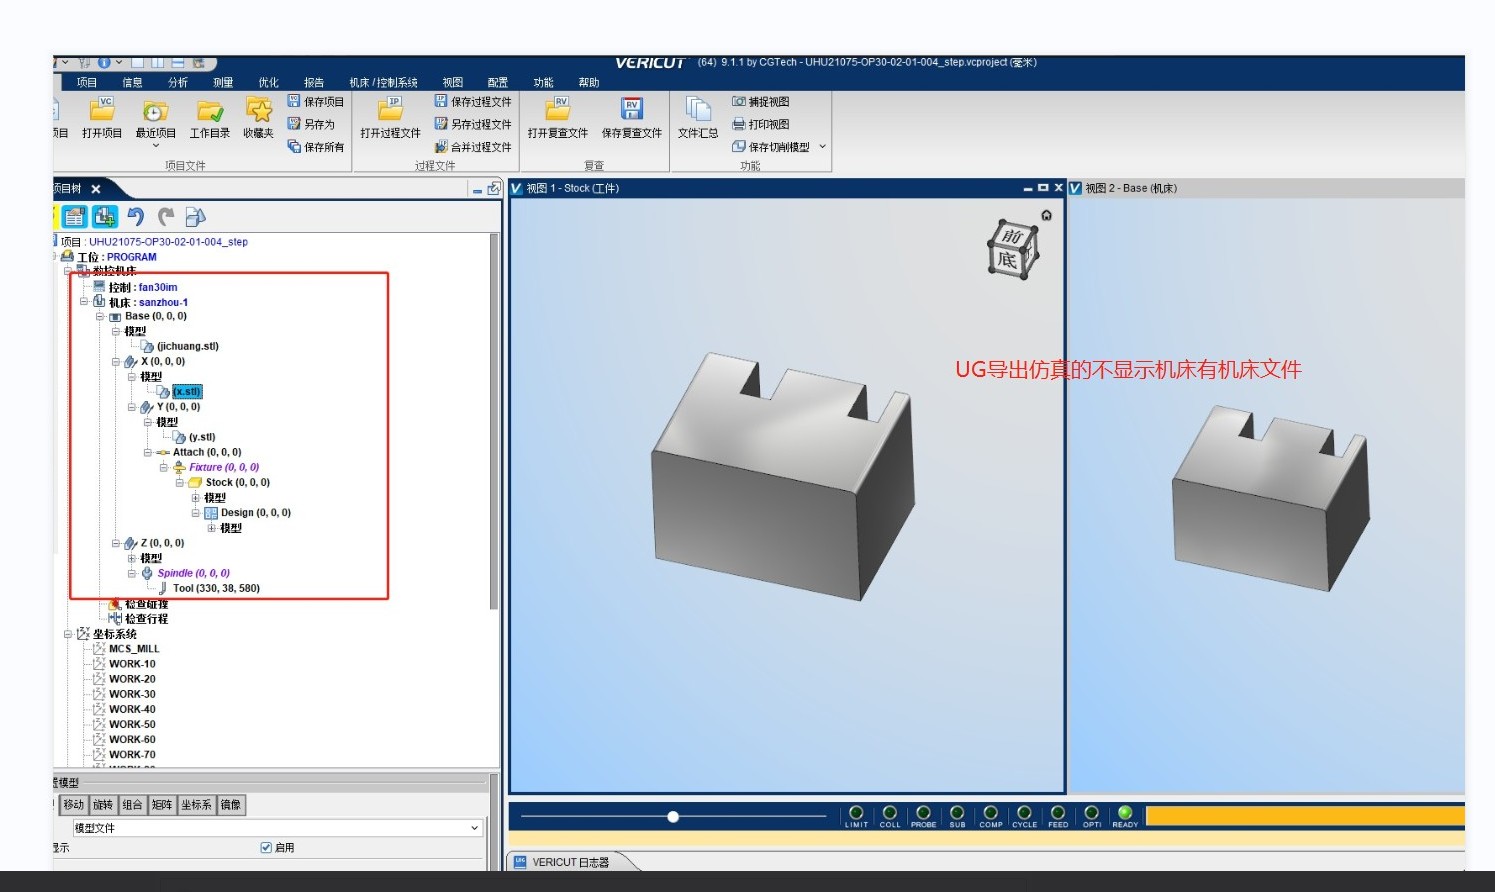Click the home icon in 视图 1
This screenshot has height=892, width=1495.
1046,215
